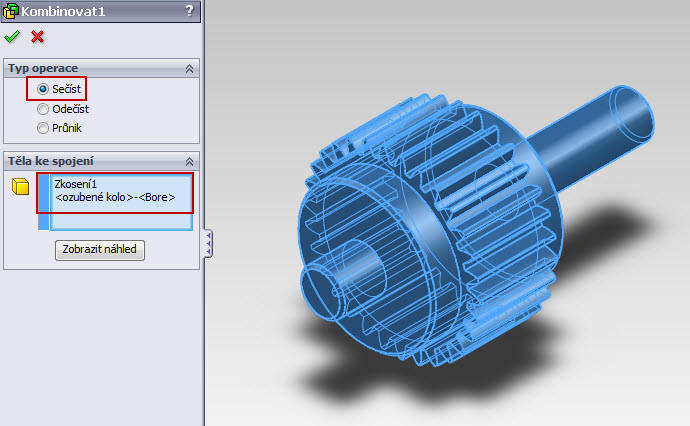Cancel the operation with the red X
This screenshot has width=690, height=426.
coord(37,37)
